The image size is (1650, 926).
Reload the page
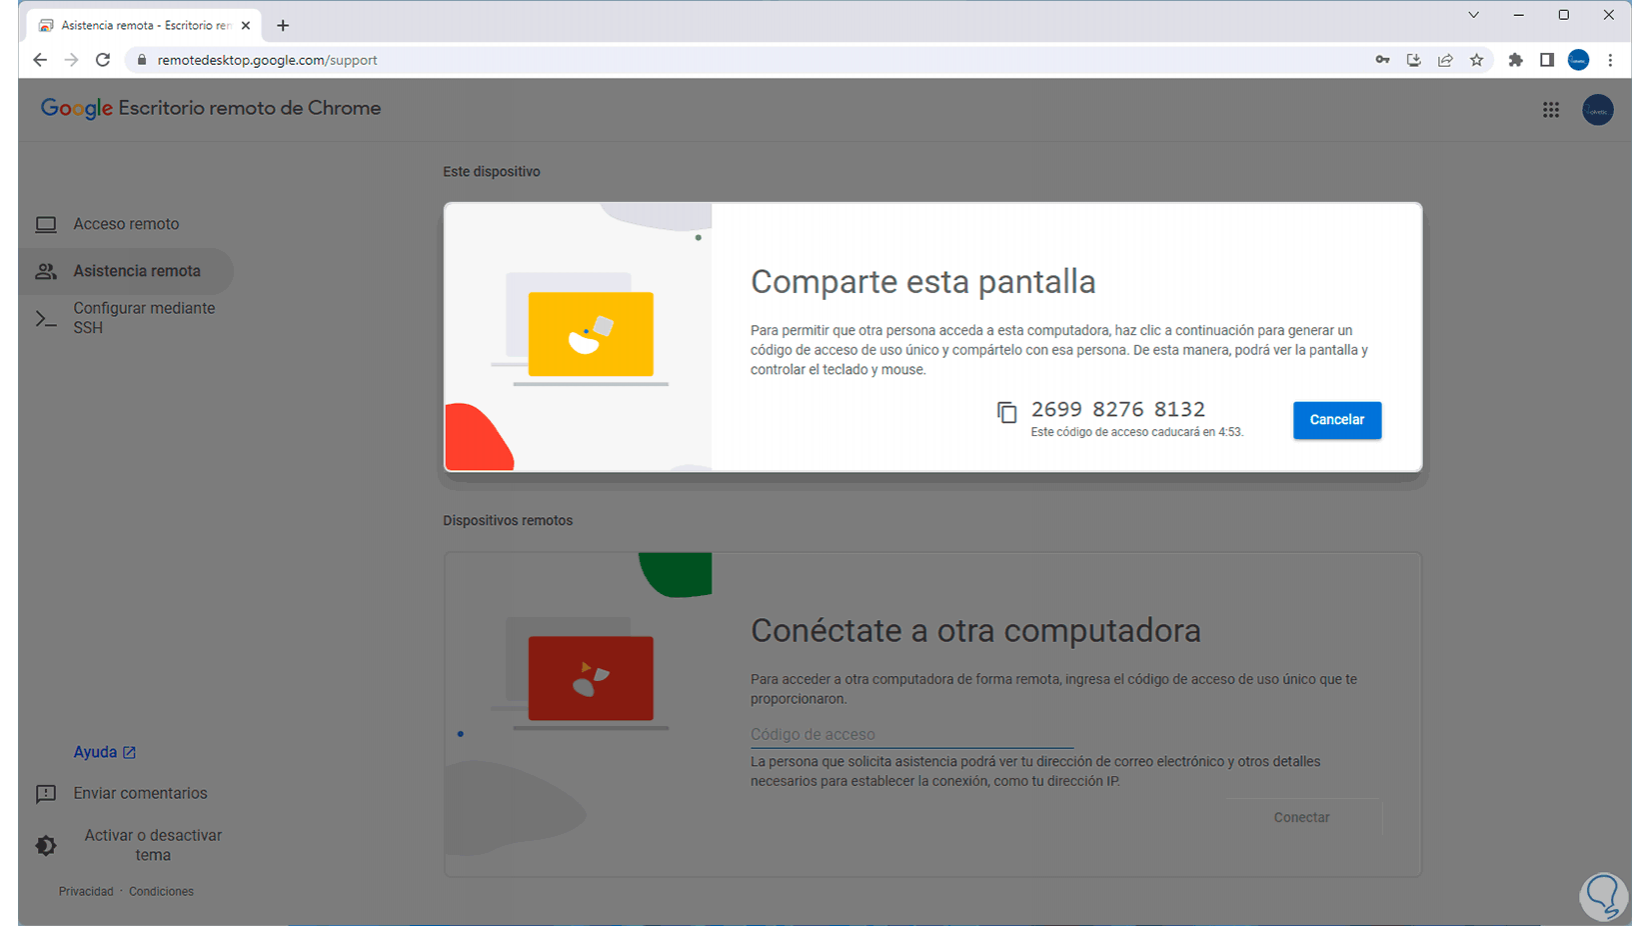(x=103, y=60)
